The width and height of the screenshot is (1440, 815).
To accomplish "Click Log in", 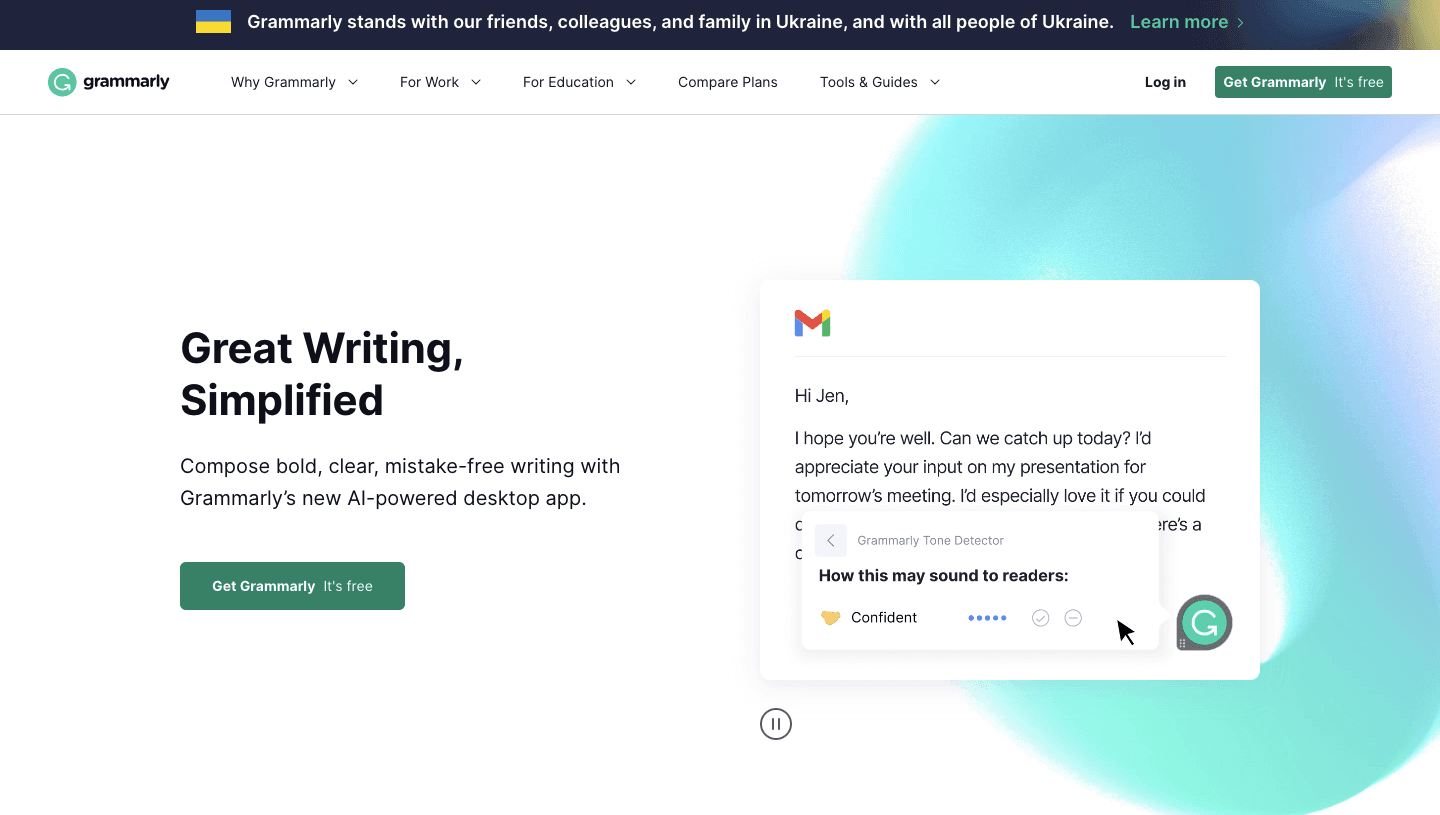I will click(x=1164, y=82).
